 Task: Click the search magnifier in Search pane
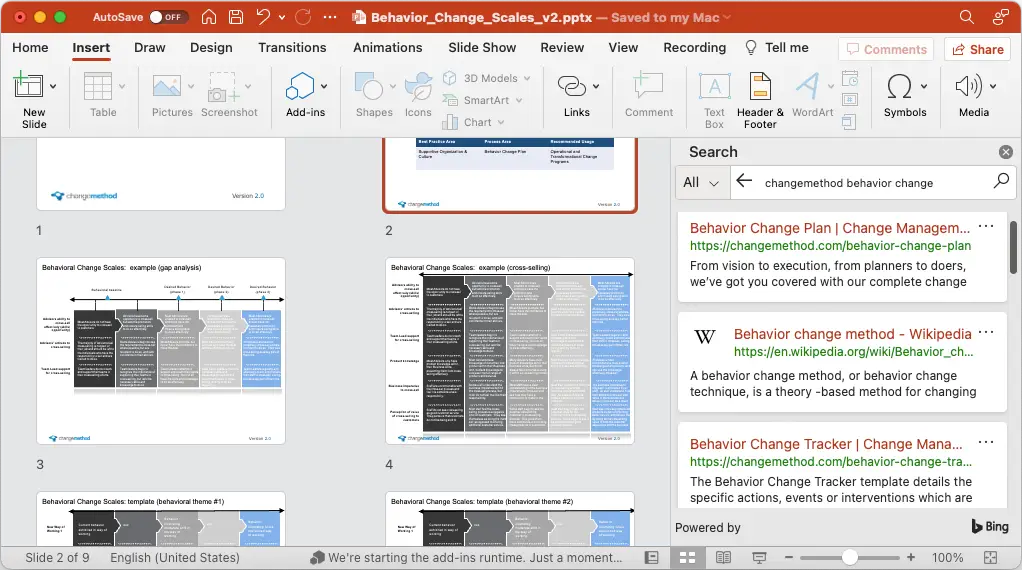(x=1000, y=181)
